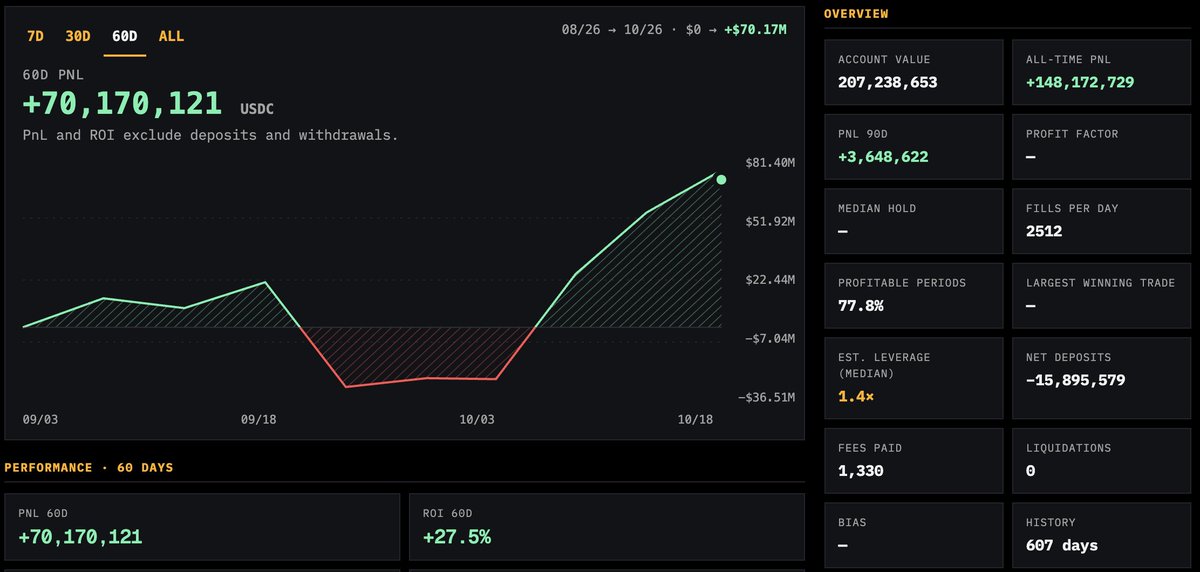Show the ALL timeframe tab

pyautogui.click(x=171, y=36)
